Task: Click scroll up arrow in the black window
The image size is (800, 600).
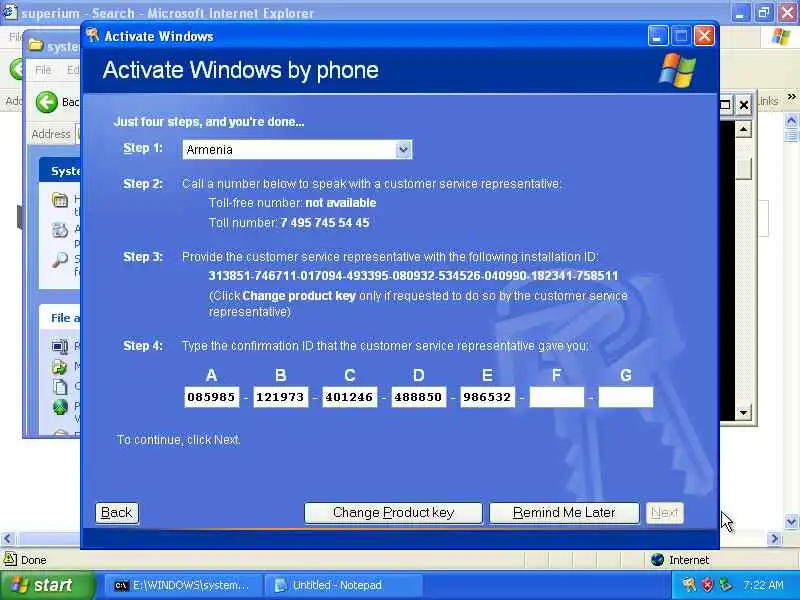Action: [743, 130]
